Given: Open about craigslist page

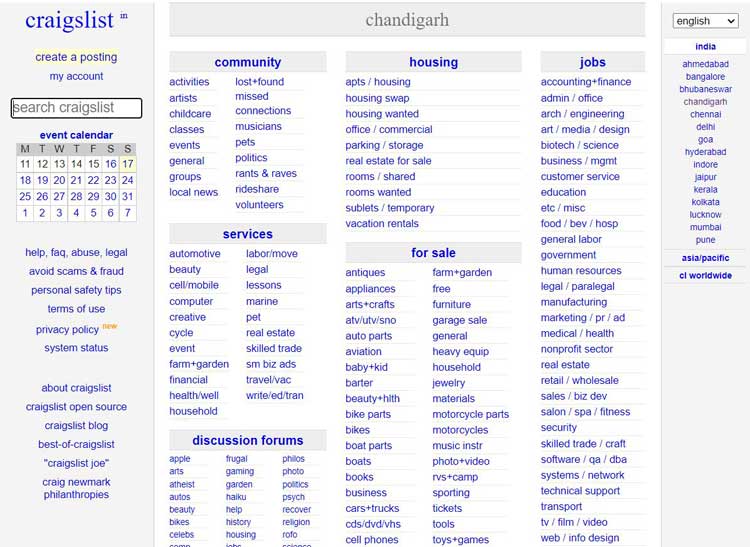Looking at the screenshot, I should tap(77, 388).
